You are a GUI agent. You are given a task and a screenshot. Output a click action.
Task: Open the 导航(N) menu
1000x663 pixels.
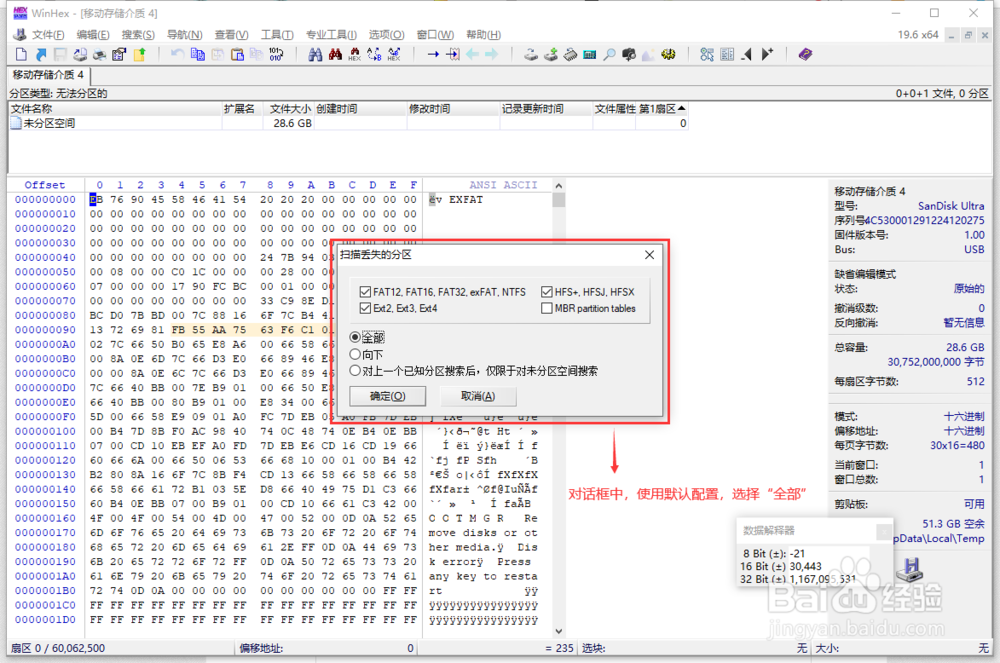185,34
